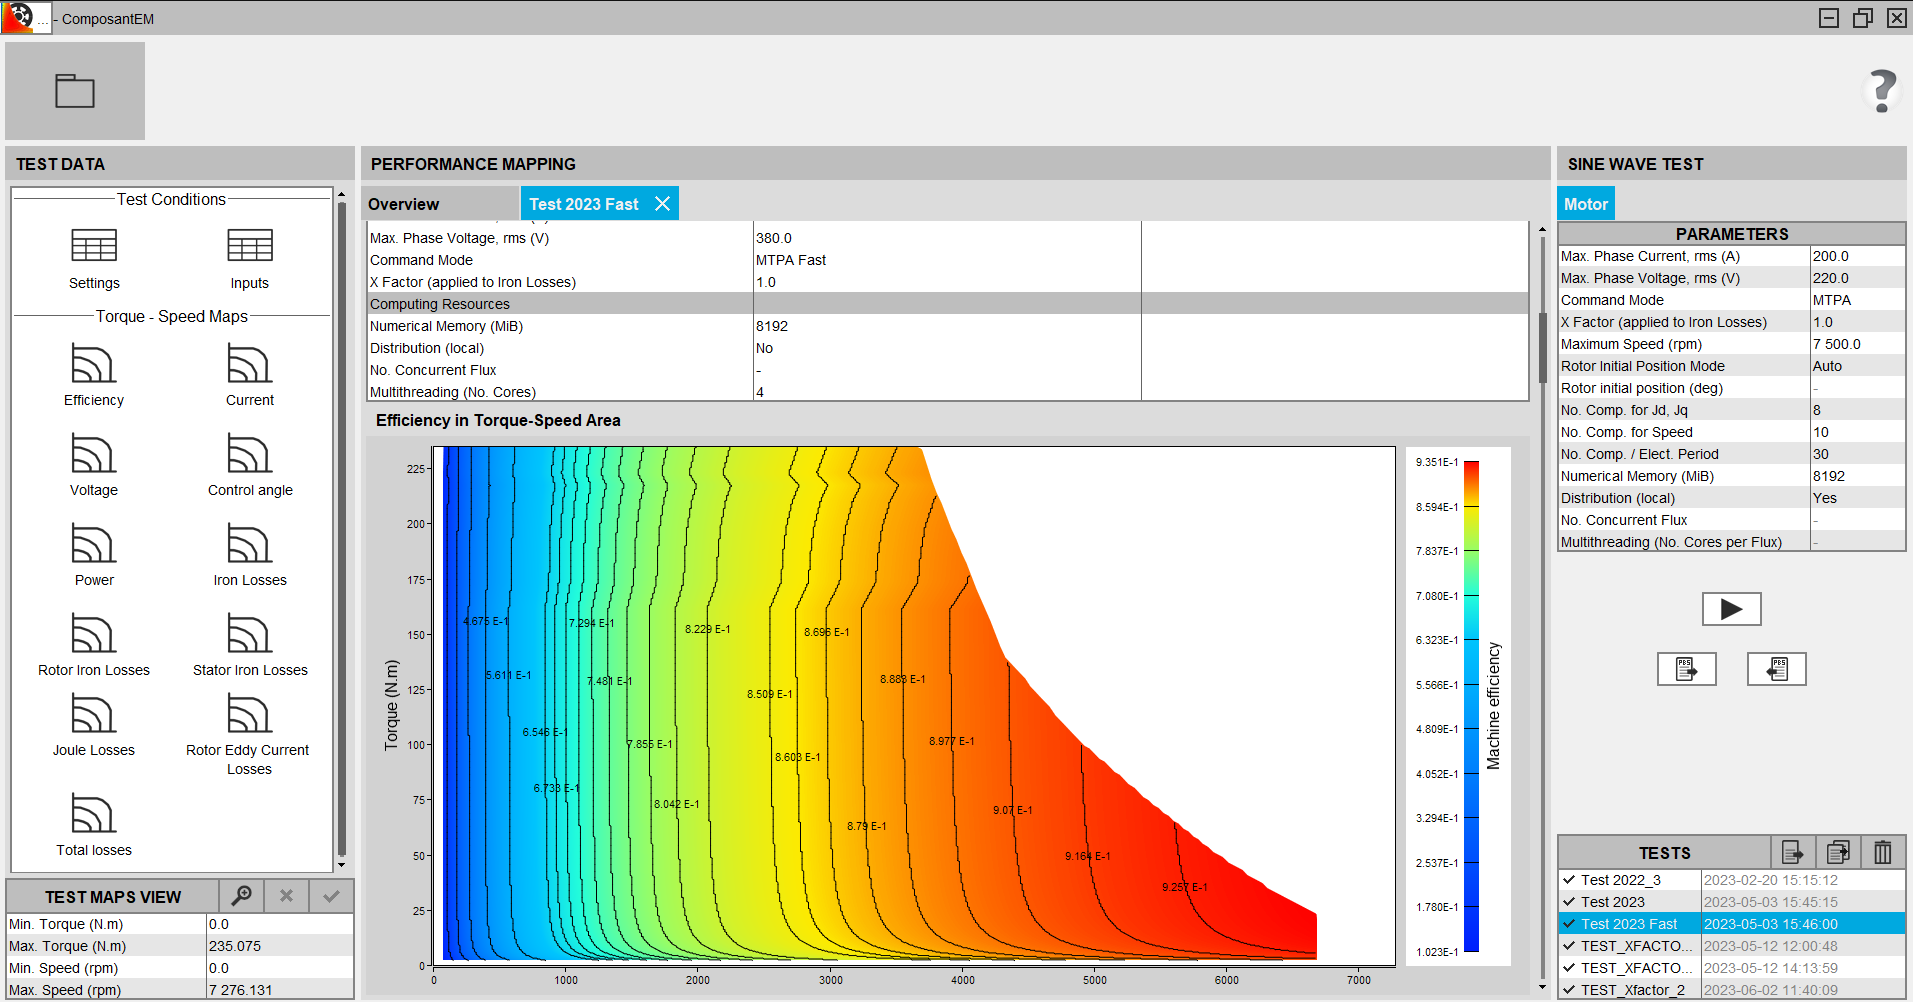Toggle the checkmark for Test 2023

click(x=1569, y=902)
